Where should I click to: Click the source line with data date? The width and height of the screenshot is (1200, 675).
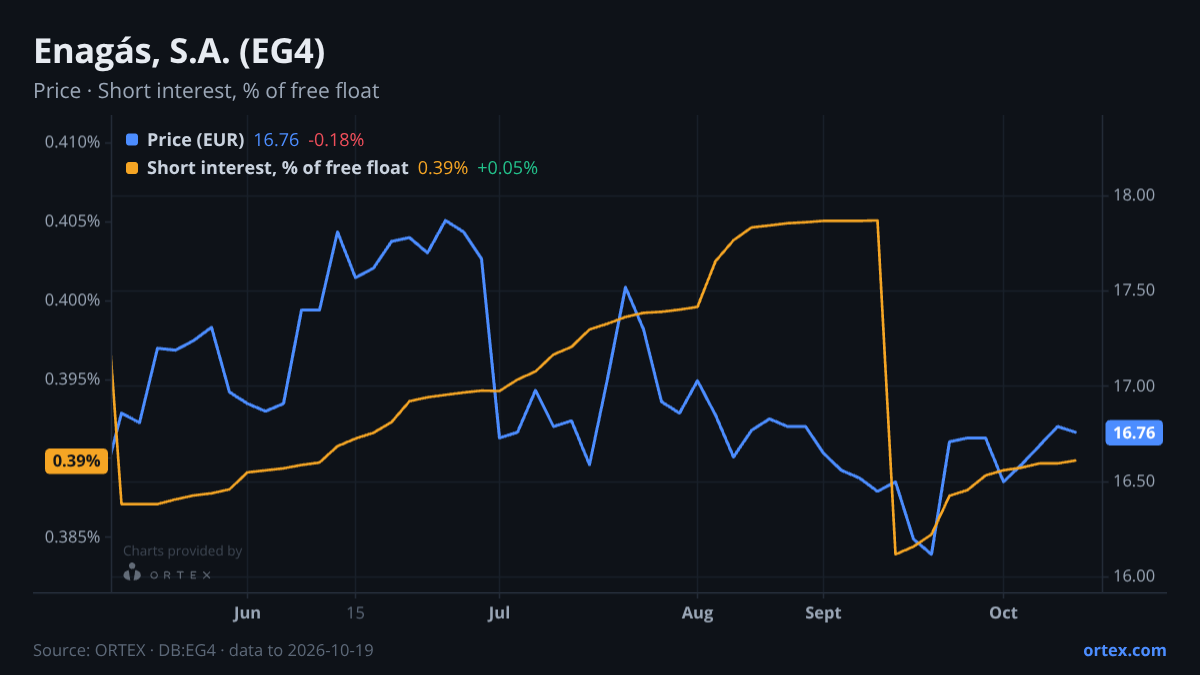[x=203, y=650]
